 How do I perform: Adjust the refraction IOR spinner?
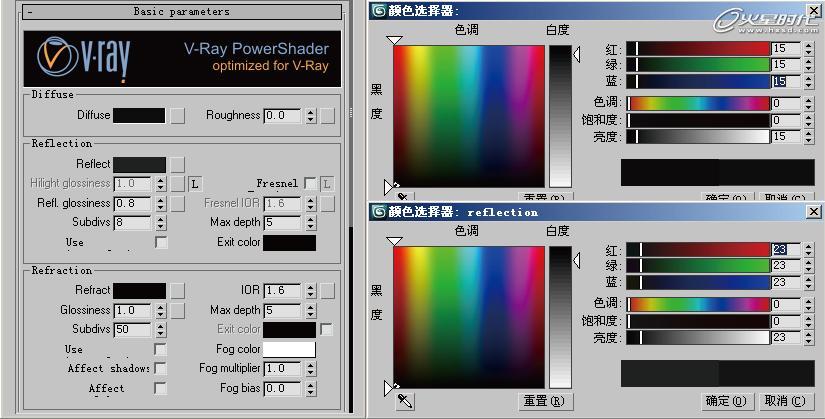(x=310, y=291)
